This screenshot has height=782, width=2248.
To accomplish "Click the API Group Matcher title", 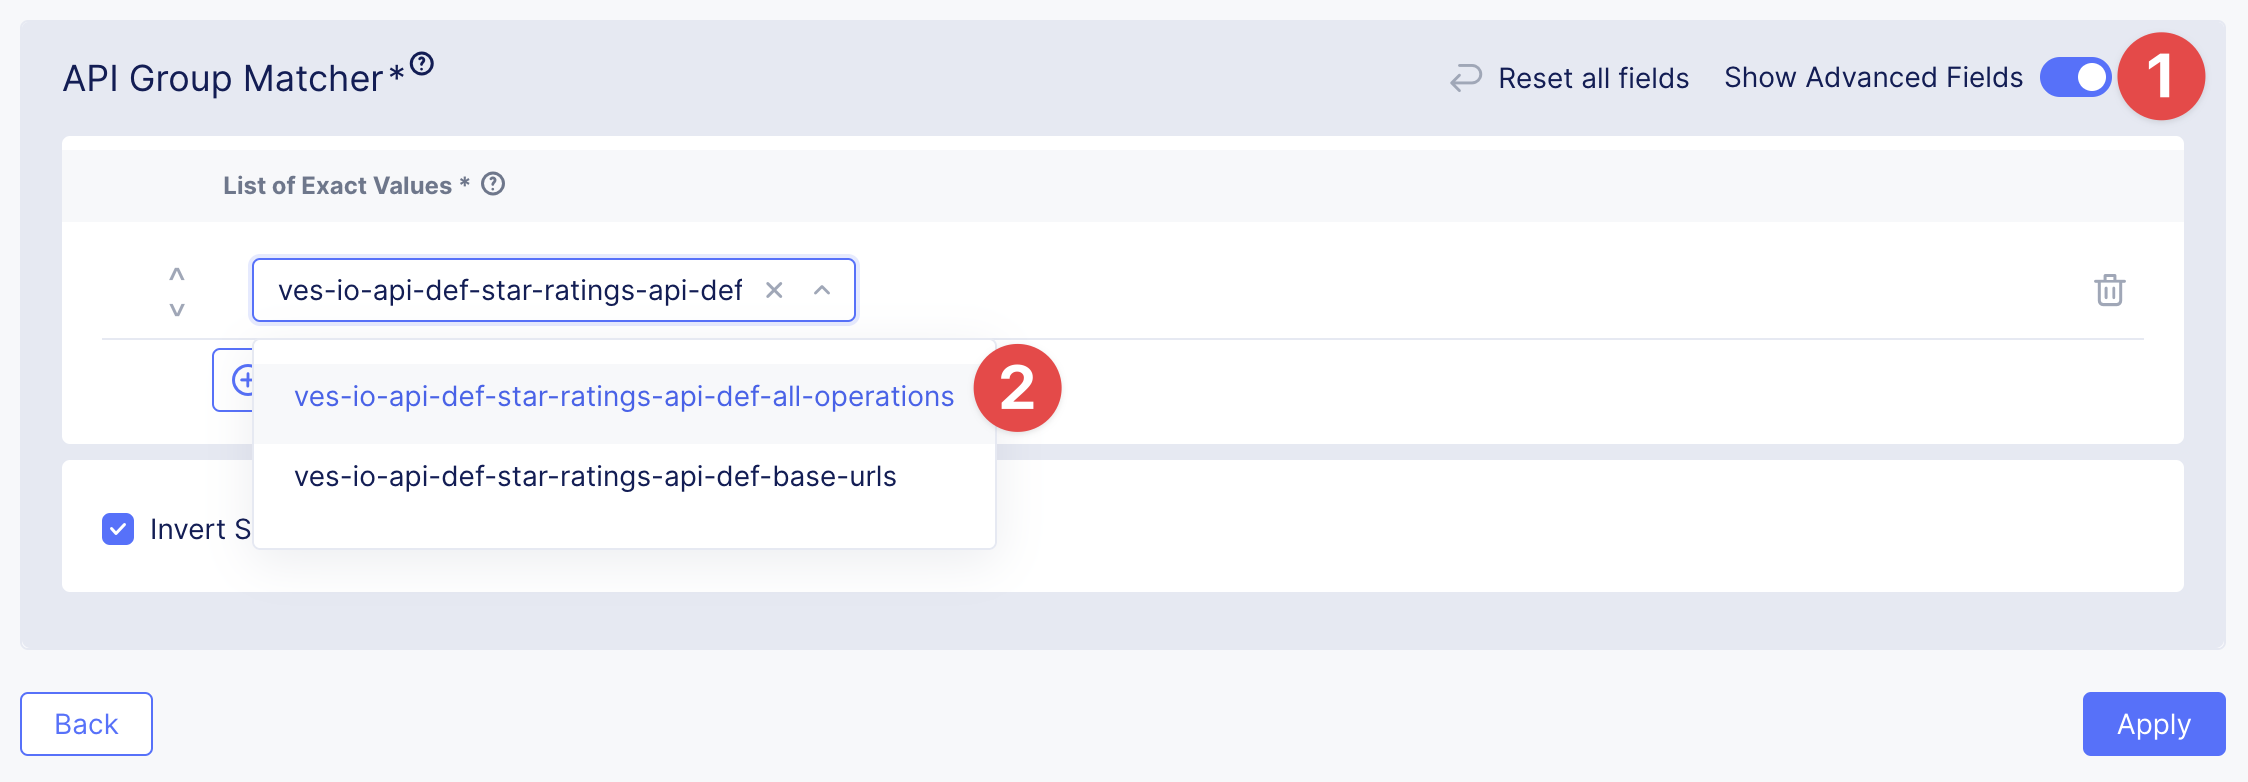I will tap(223, 78).
